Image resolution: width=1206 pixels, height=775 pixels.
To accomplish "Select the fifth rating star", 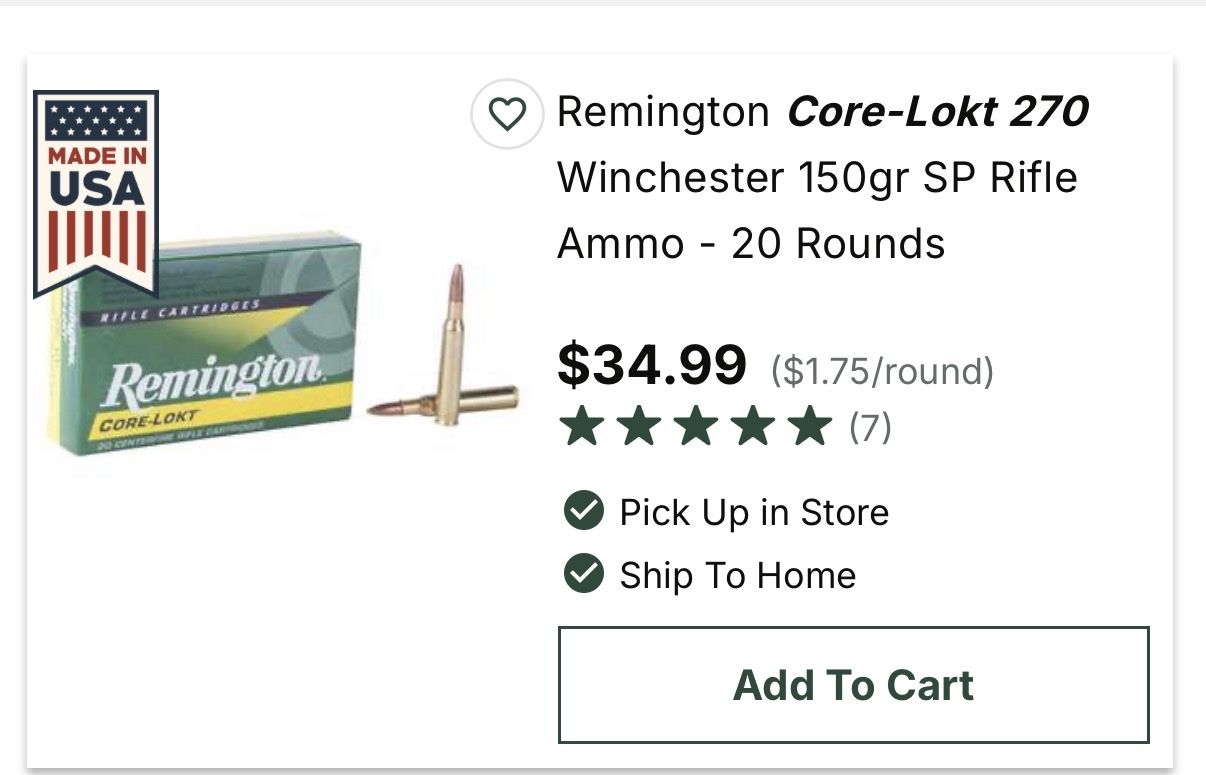I will pyautogui.click(x=809, y=428).
